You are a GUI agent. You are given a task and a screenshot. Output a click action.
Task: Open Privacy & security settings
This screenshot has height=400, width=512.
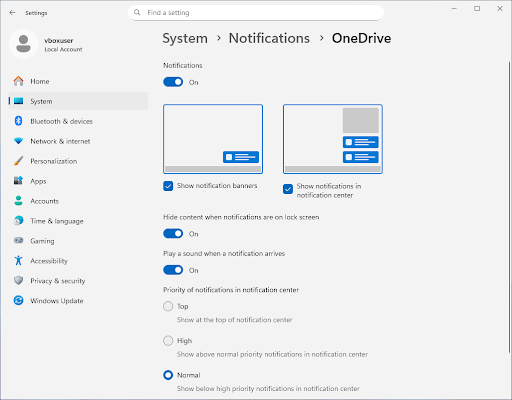[78, 281]
